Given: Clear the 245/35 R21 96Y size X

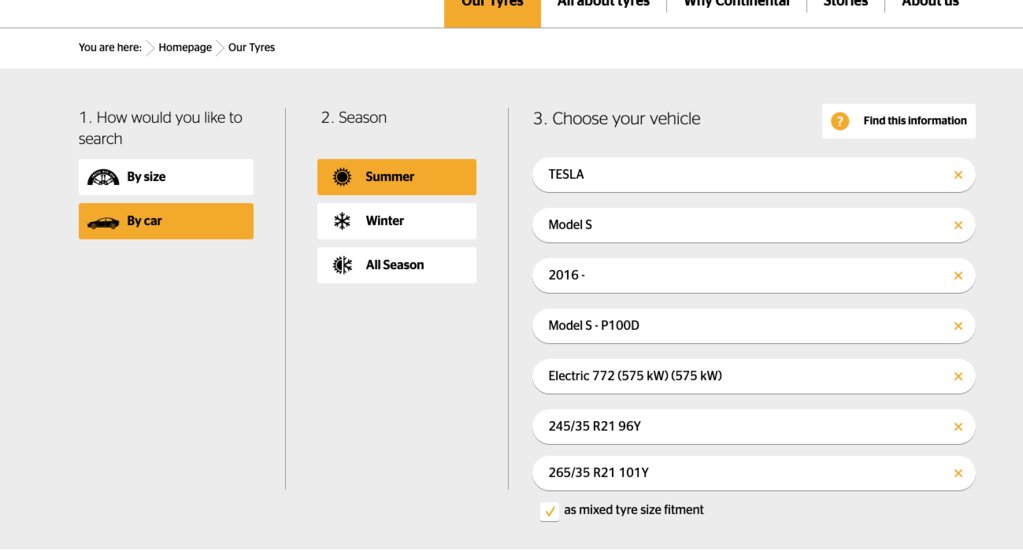Looking at the screenshot, I should click(958, 427).
